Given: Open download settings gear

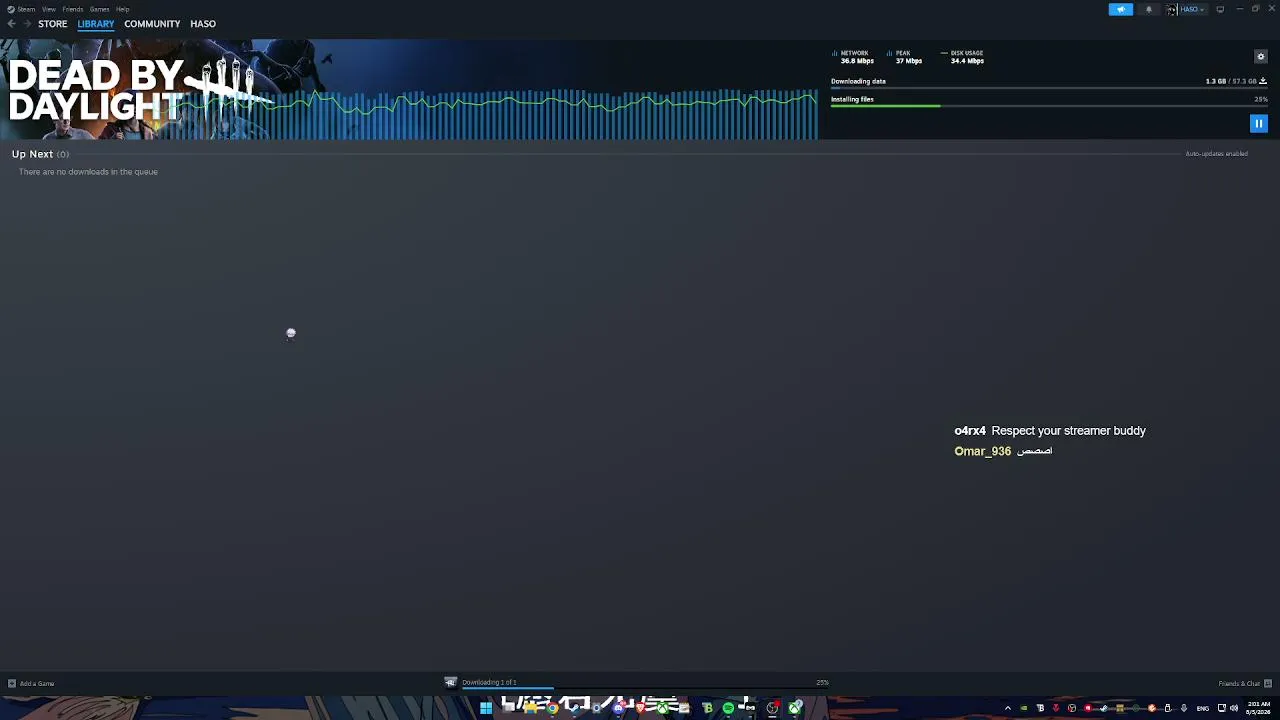Looking at the screenshot, I should point(1261,56).
